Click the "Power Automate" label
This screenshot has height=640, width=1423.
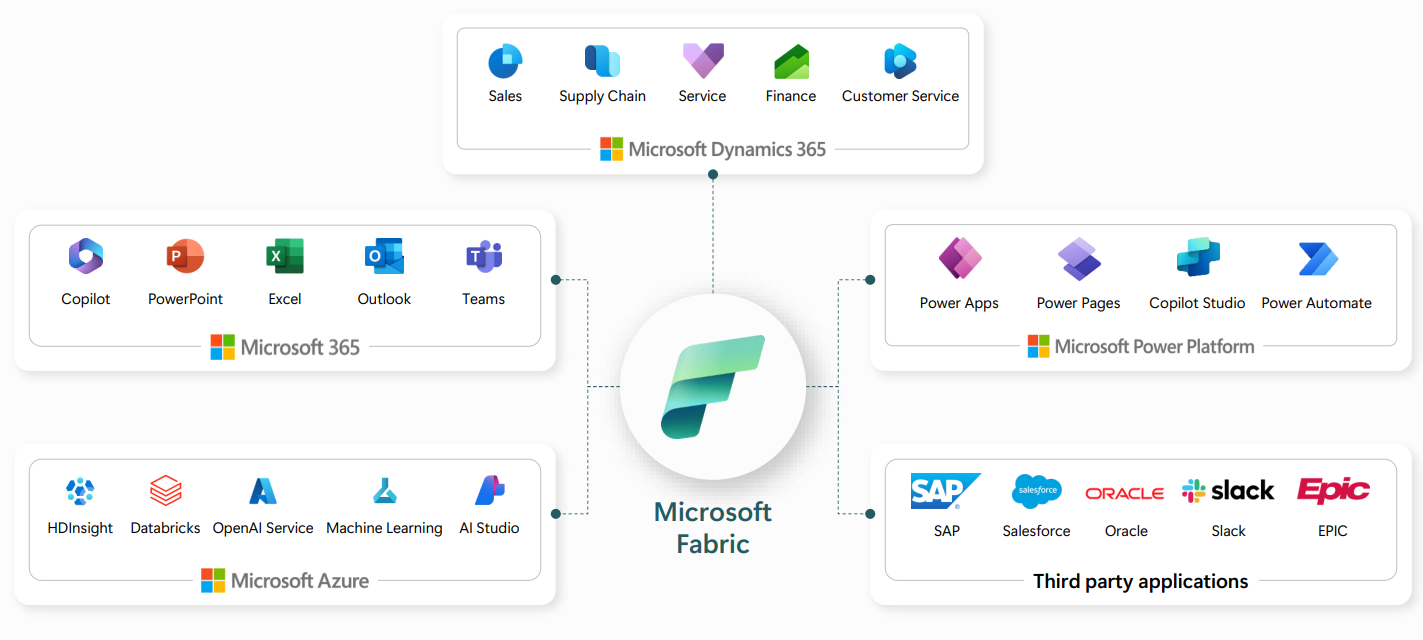coord(1317,303)
